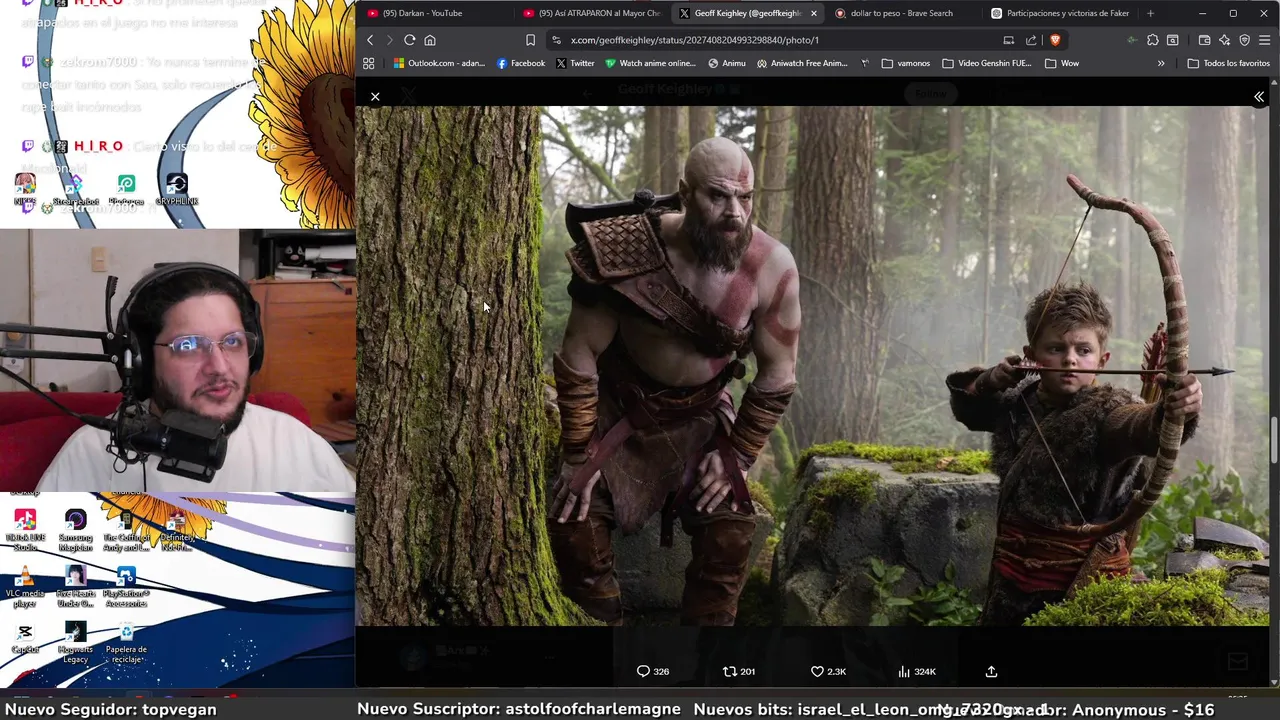
Task: Open the Twitter bookmark
Action: coord(575,63)
